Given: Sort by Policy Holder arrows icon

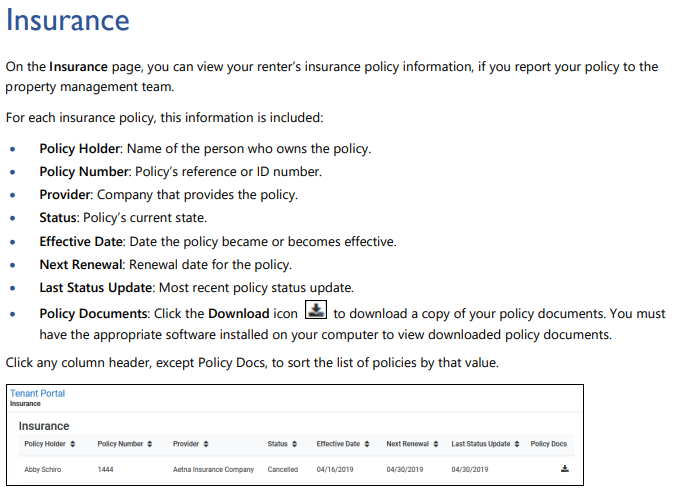Looking at the screenshot, I should [x=73, y=444].
